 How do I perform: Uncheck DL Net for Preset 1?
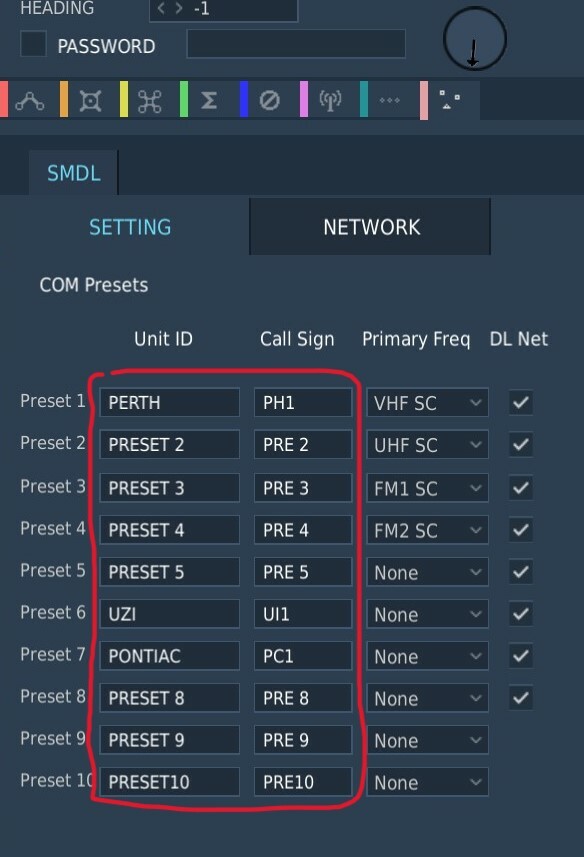point(521,402)
